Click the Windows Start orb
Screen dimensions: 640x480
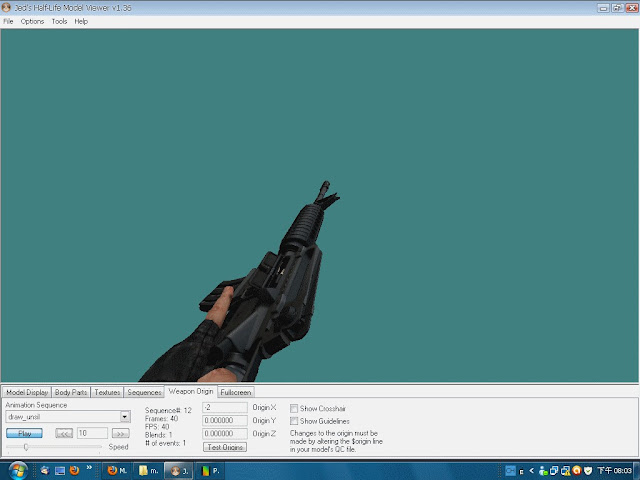(x=18, y=471)
